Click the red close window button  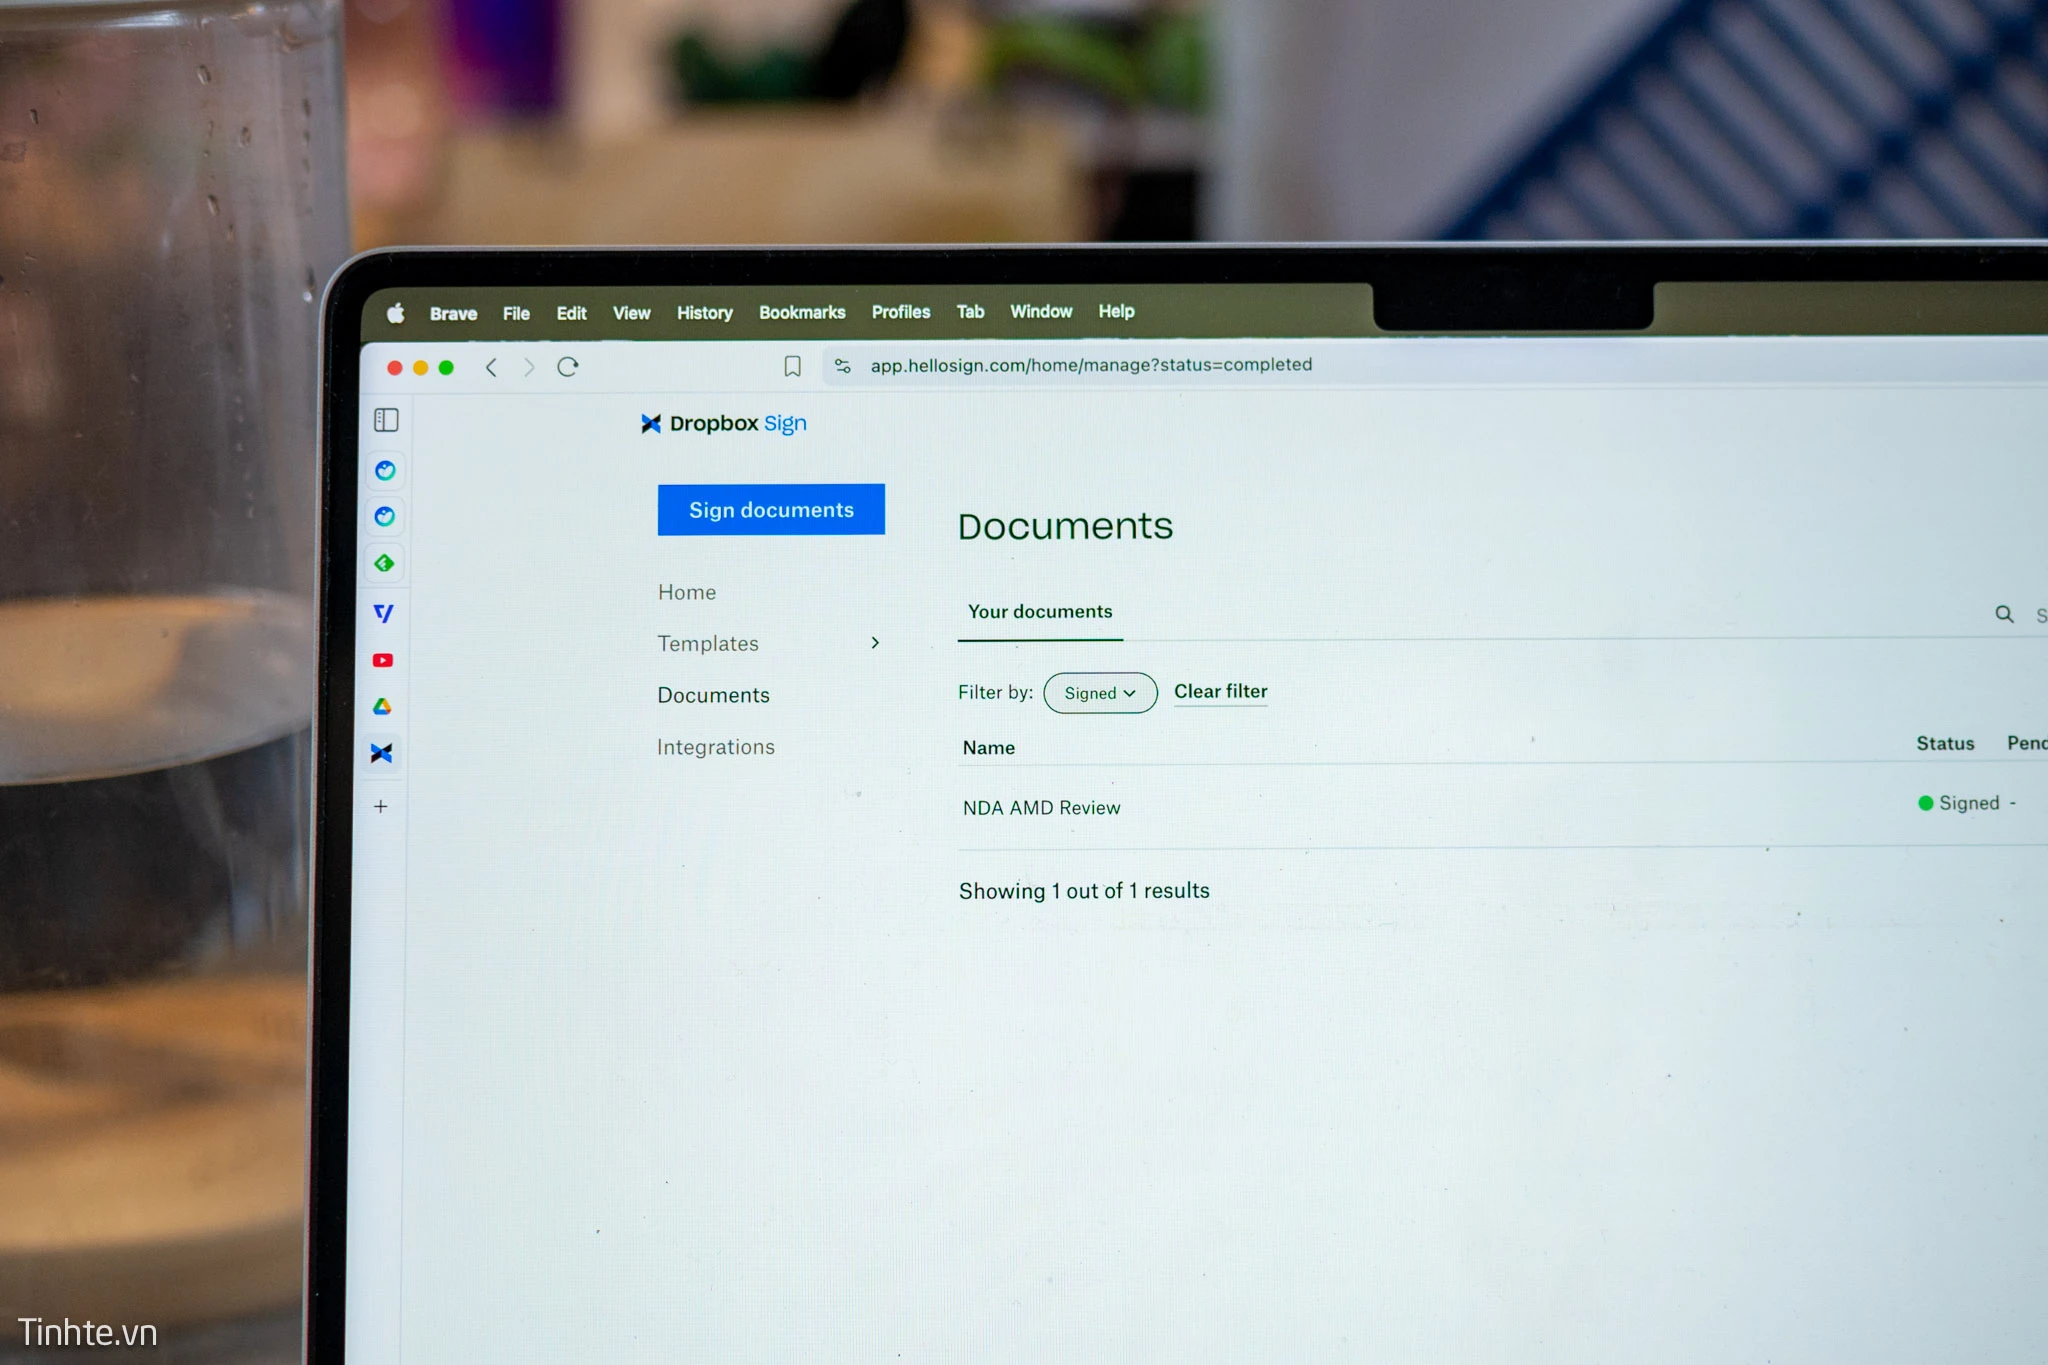395,368
